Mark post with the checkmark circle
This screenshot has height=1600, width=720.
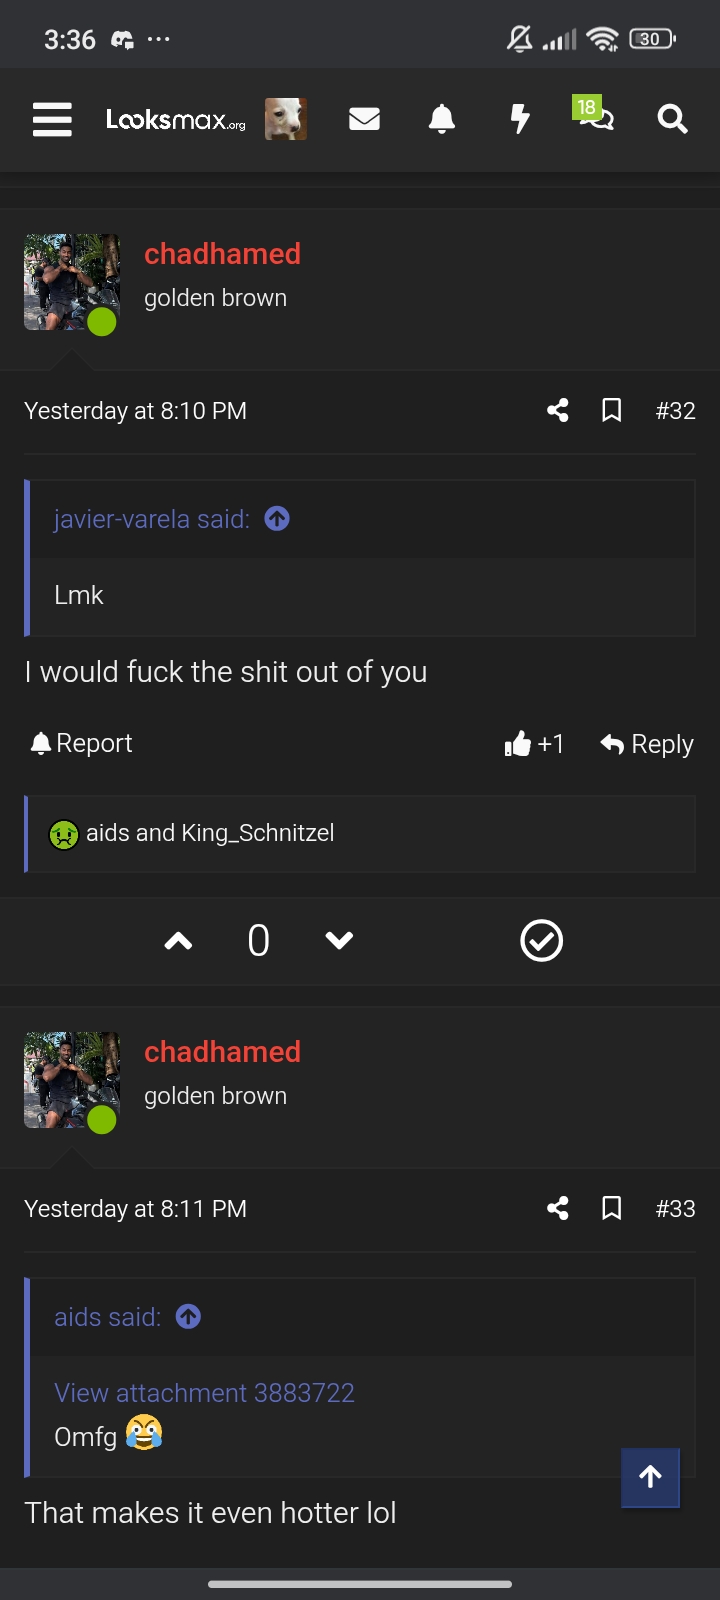click(x=542, y=941)
